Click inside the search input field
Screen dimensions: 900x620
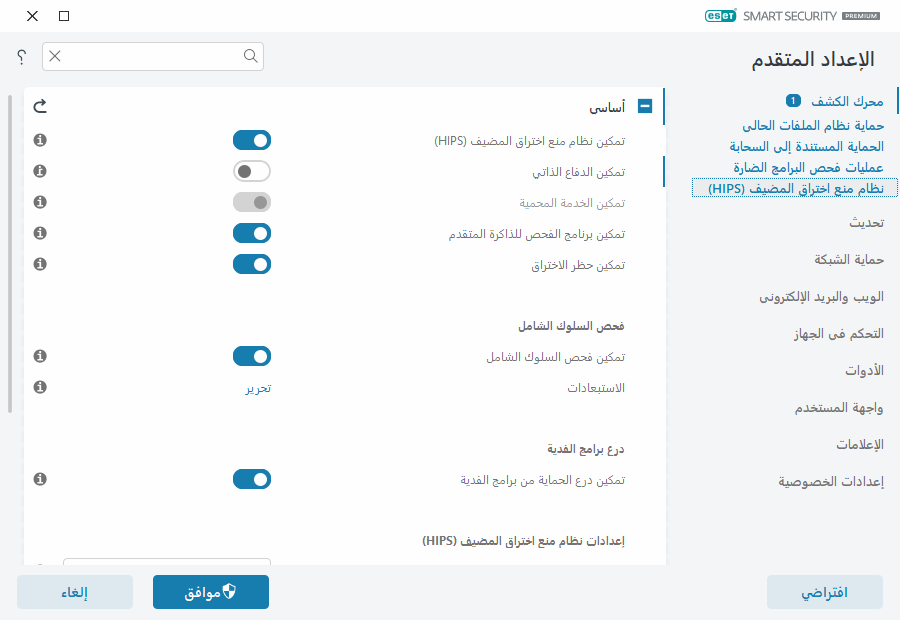point(150,56)
